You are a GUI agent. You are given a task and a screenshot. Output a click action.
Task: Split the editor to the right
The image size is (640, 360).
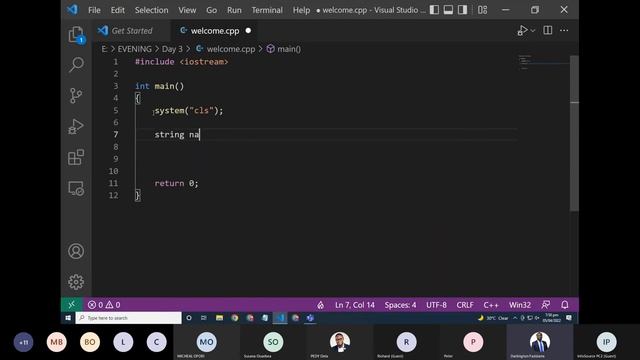[548, 30]
